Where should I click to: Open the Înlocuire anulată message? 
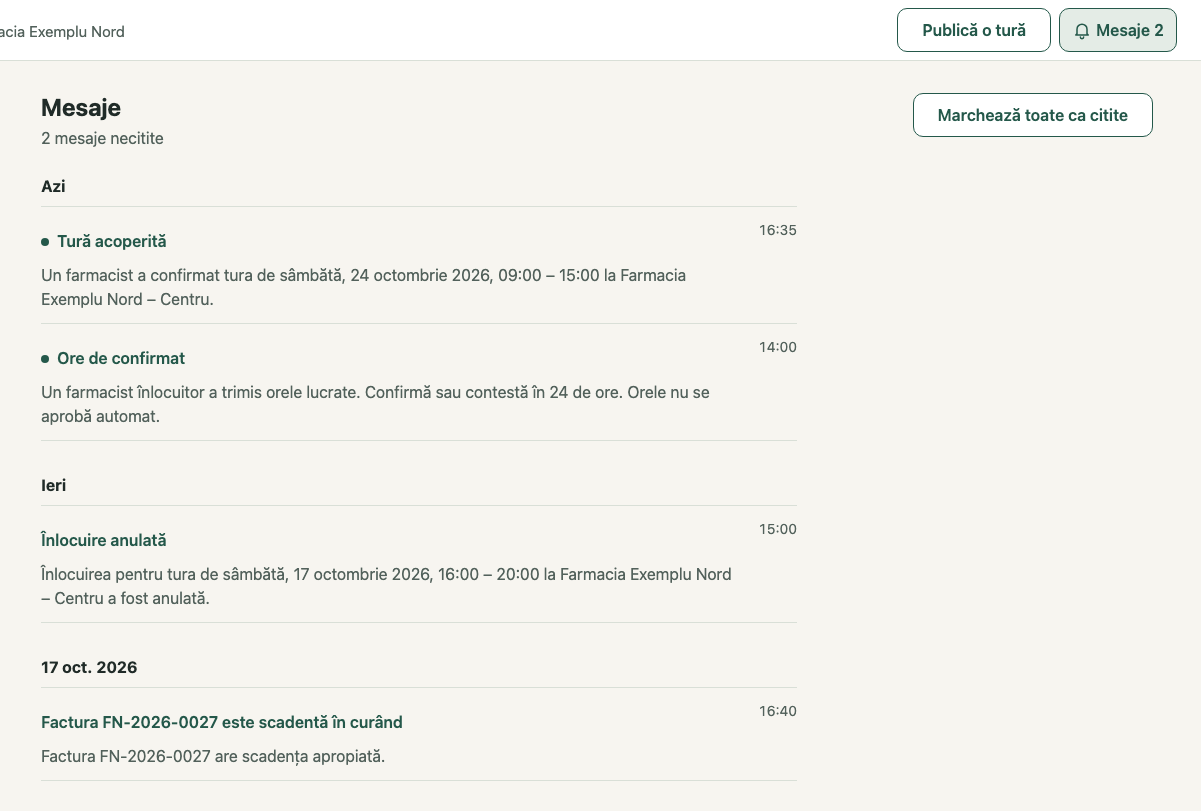(x=419, y=564)
